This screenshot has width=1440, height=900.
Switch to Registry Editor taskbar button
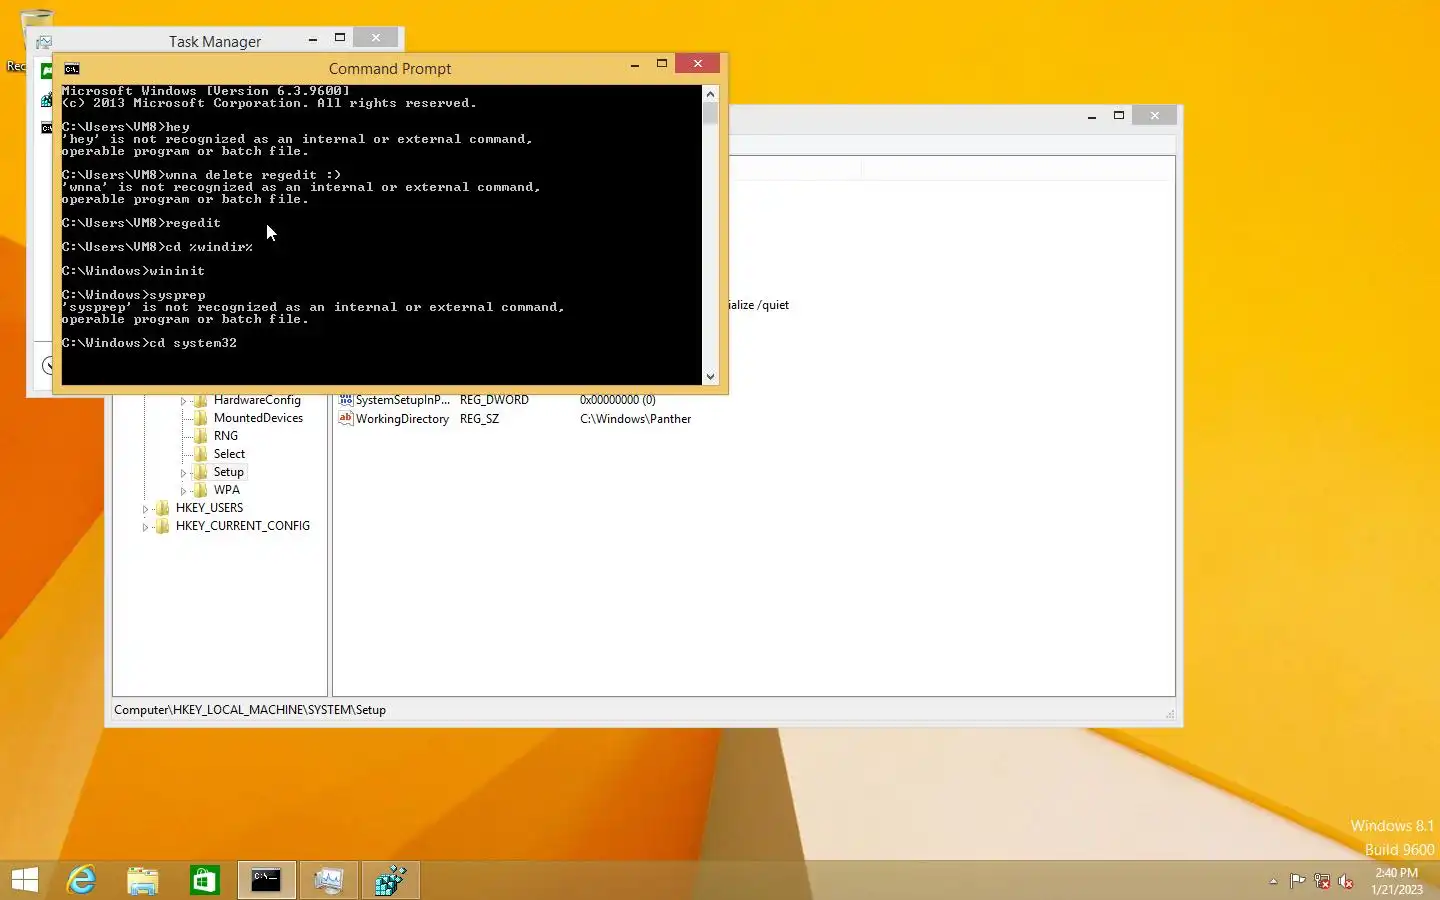[x=390, y=880]
